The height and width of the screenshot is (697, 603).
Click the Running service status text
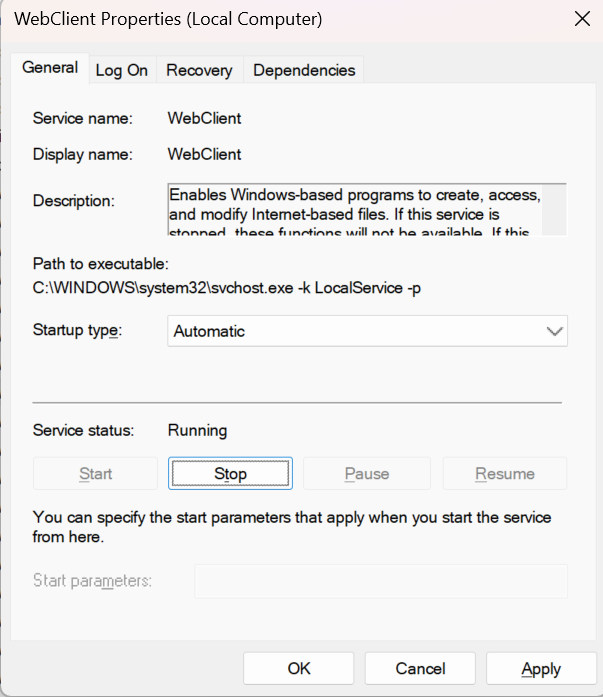pos(197,430)
